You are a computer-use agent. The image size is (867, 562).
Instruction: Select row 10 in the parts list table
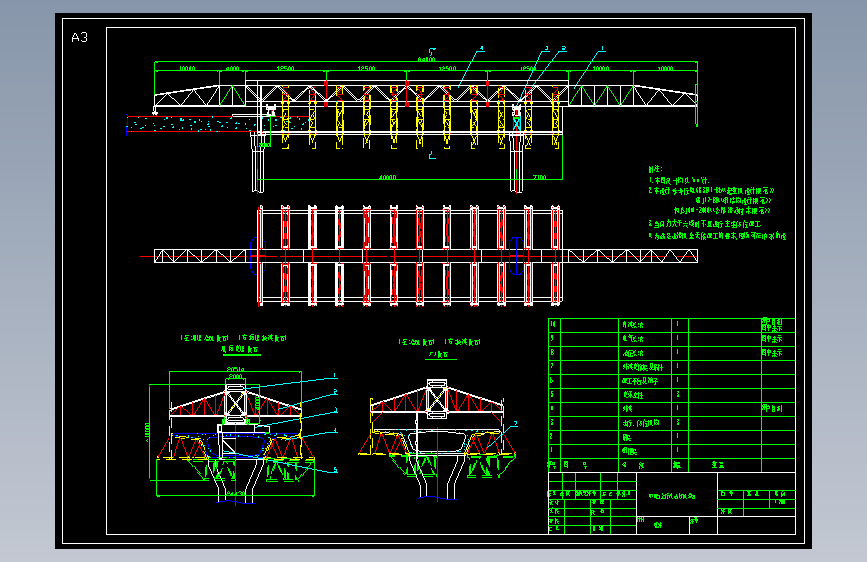672,325
